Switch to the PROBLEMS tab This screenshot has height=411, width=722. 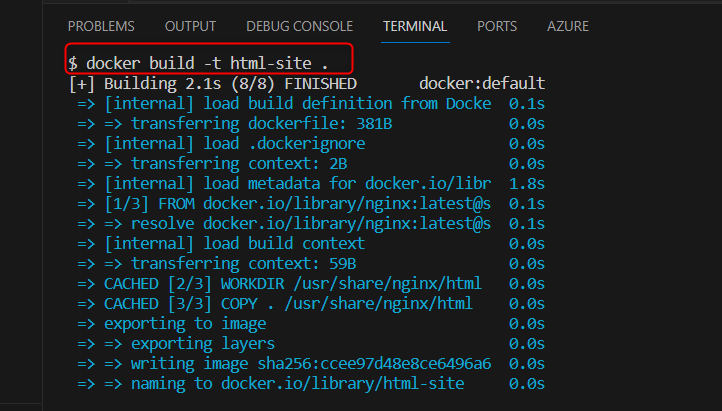coord(101,26)
